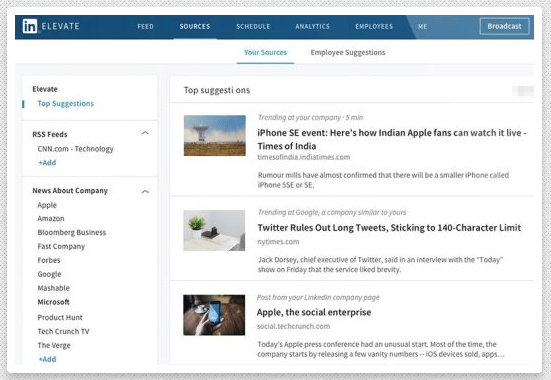The width and height of the screenshot is (551, 380).
Task: Select Tech Crunch TV source
Action: (64, 331)
